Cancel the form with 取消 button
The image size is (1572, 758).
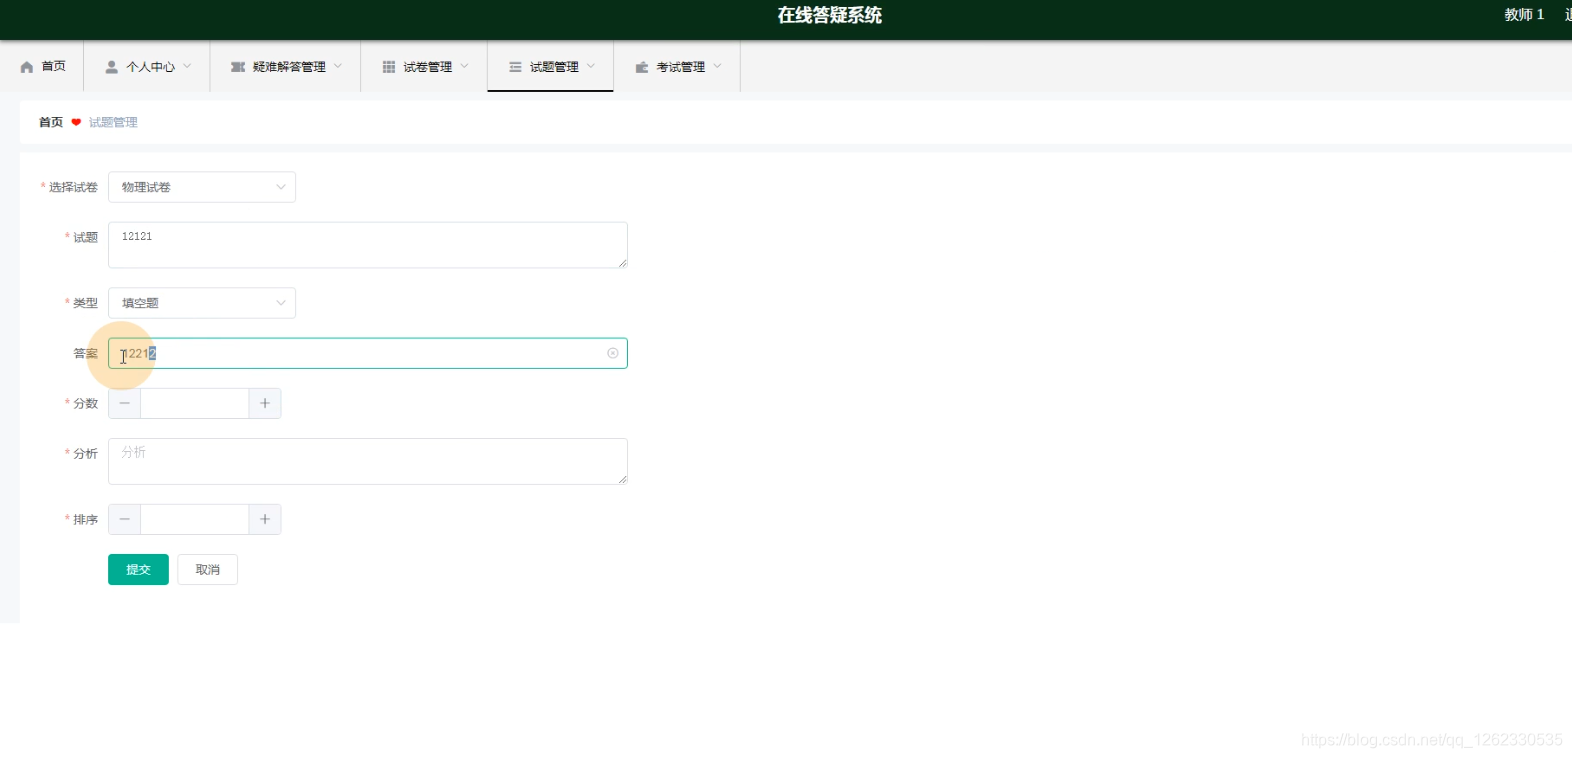click(x=208, y=569)
